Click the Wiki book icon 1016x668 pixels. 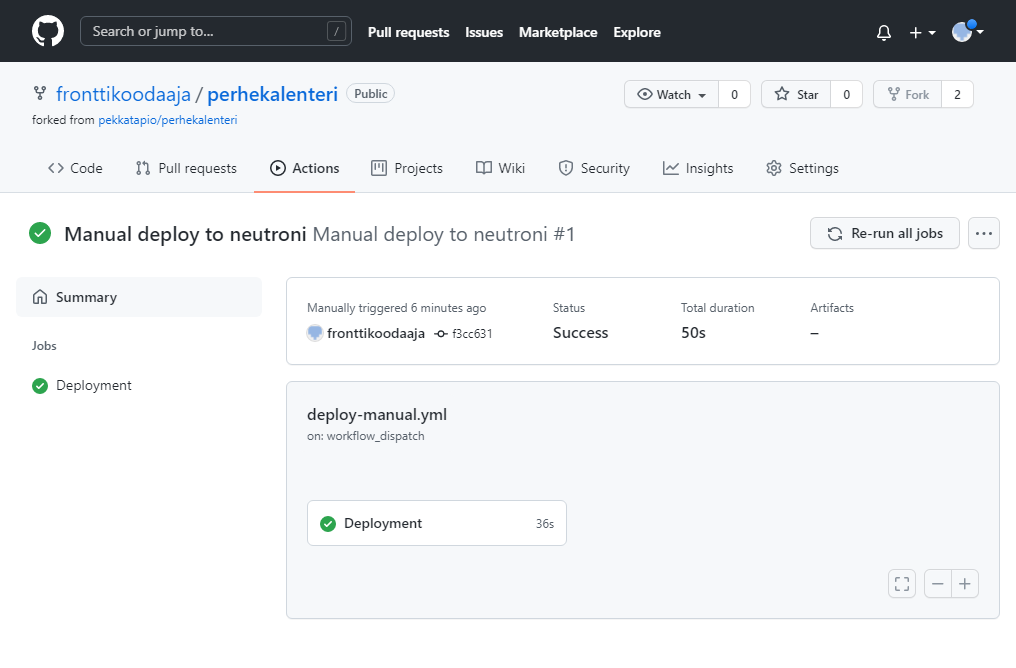coord(483,168)
